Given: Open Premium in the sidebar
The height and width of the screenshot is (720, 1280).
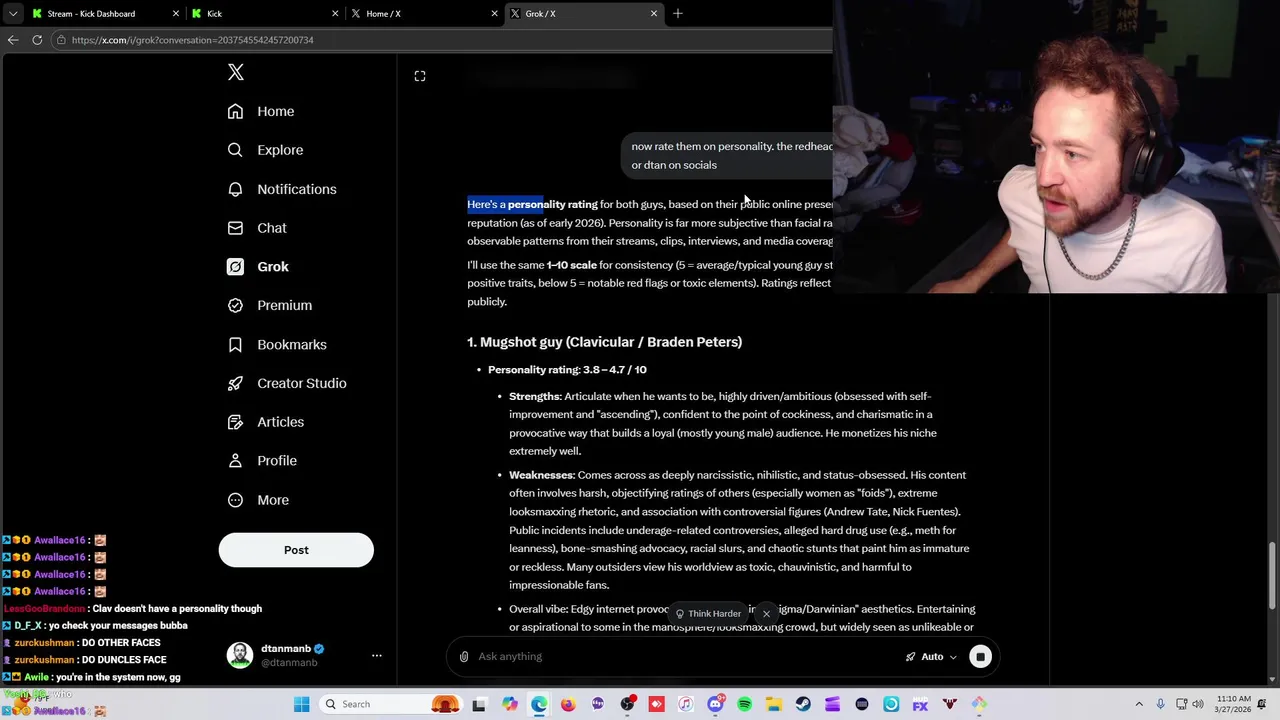Looking at the screenshot, I should coord(270,305).
